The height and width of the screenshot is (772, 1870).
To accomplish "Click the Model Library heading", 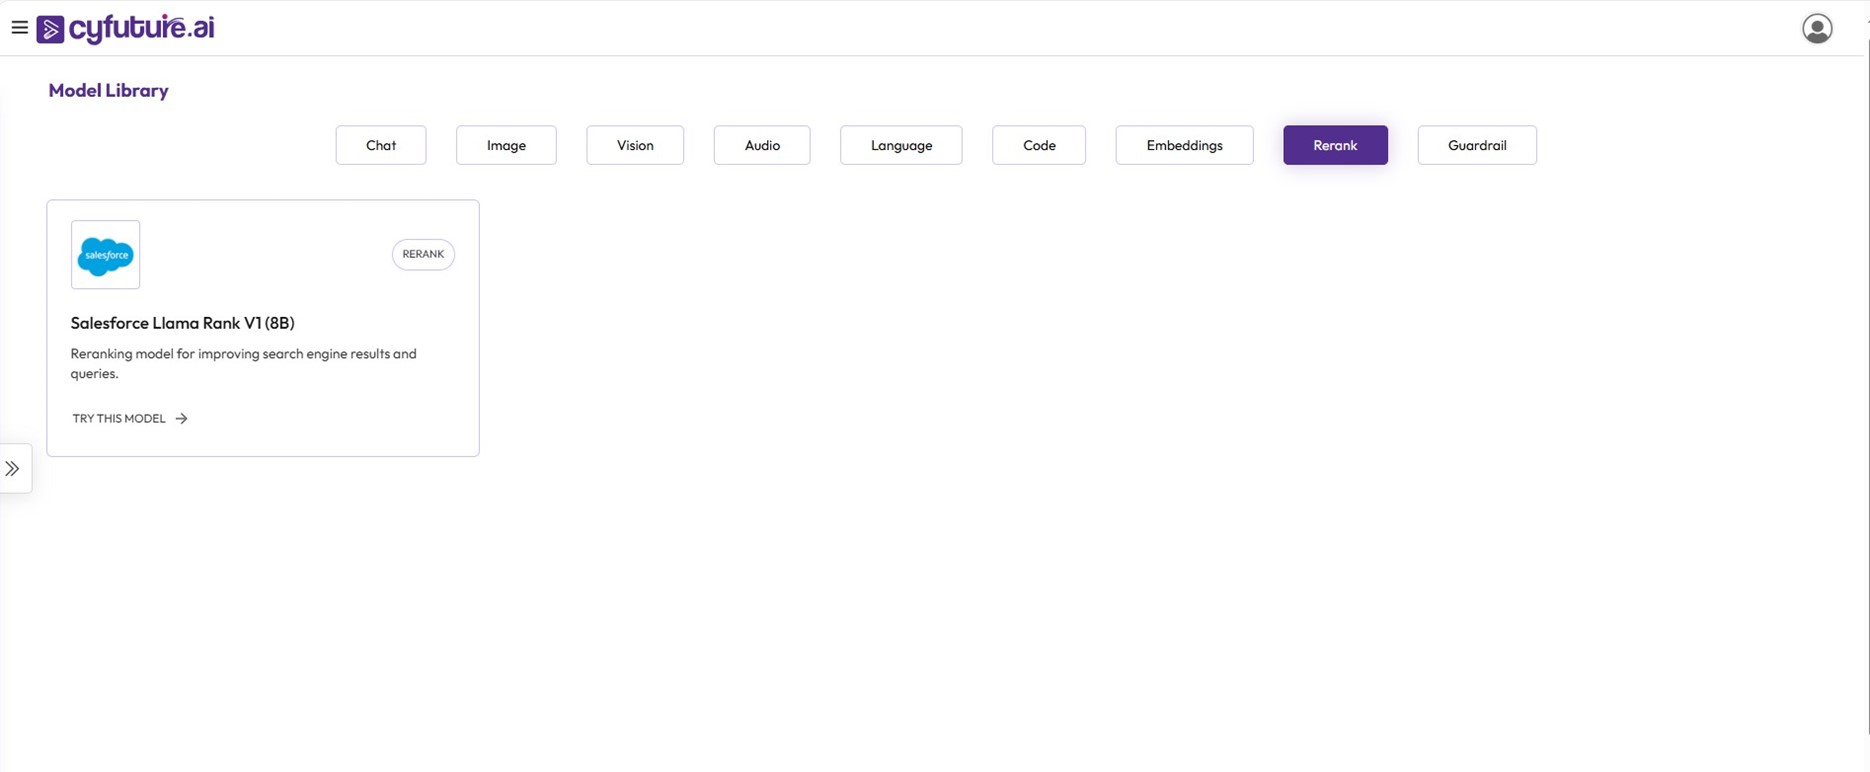I will click(108, 91).
